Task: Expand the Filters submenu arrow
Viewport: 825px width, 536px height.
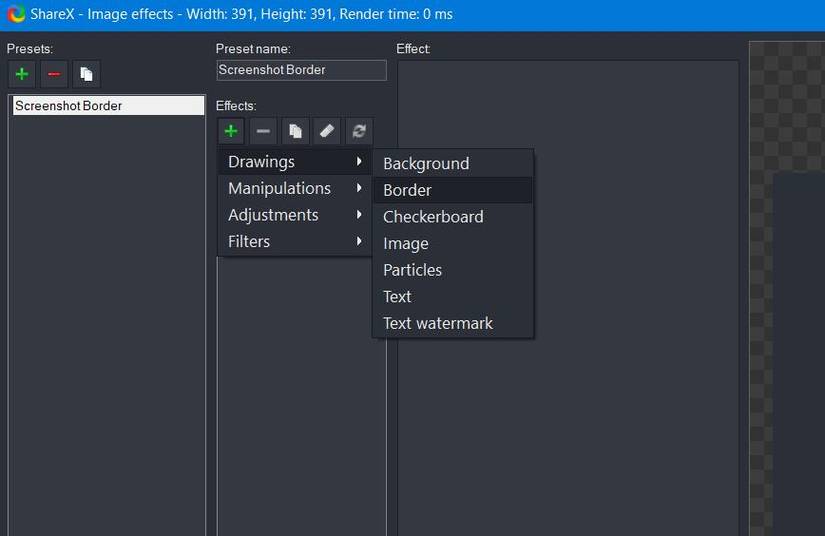Action: 359,241
